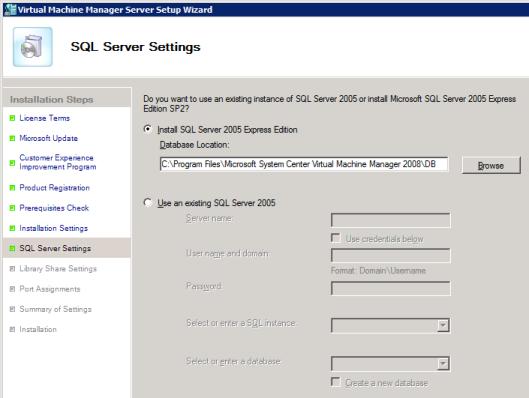Go to the Installation Settings step

tap(54, 228)
